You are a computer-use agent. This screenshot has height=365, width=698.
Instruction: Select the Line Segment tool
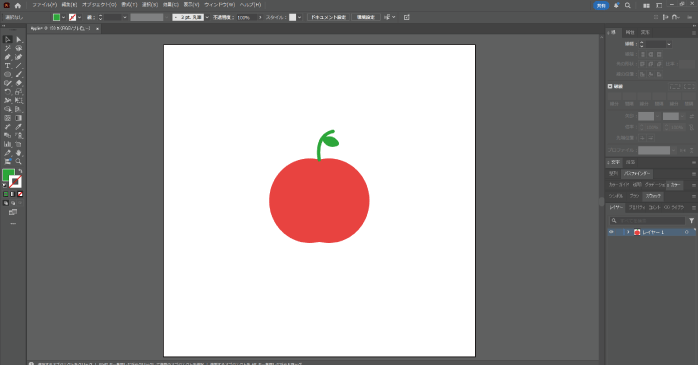point(19,65)
